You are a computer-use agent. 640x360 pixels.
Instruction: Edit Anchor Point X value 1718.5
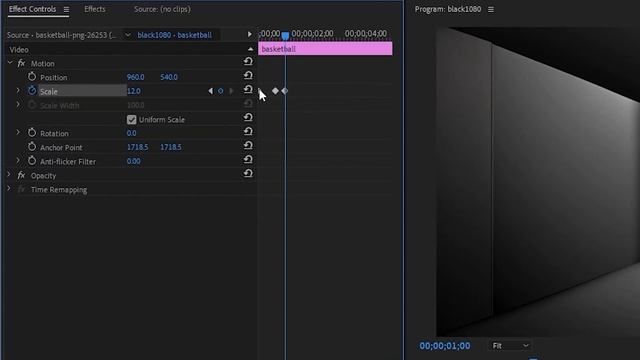[138, 147]
